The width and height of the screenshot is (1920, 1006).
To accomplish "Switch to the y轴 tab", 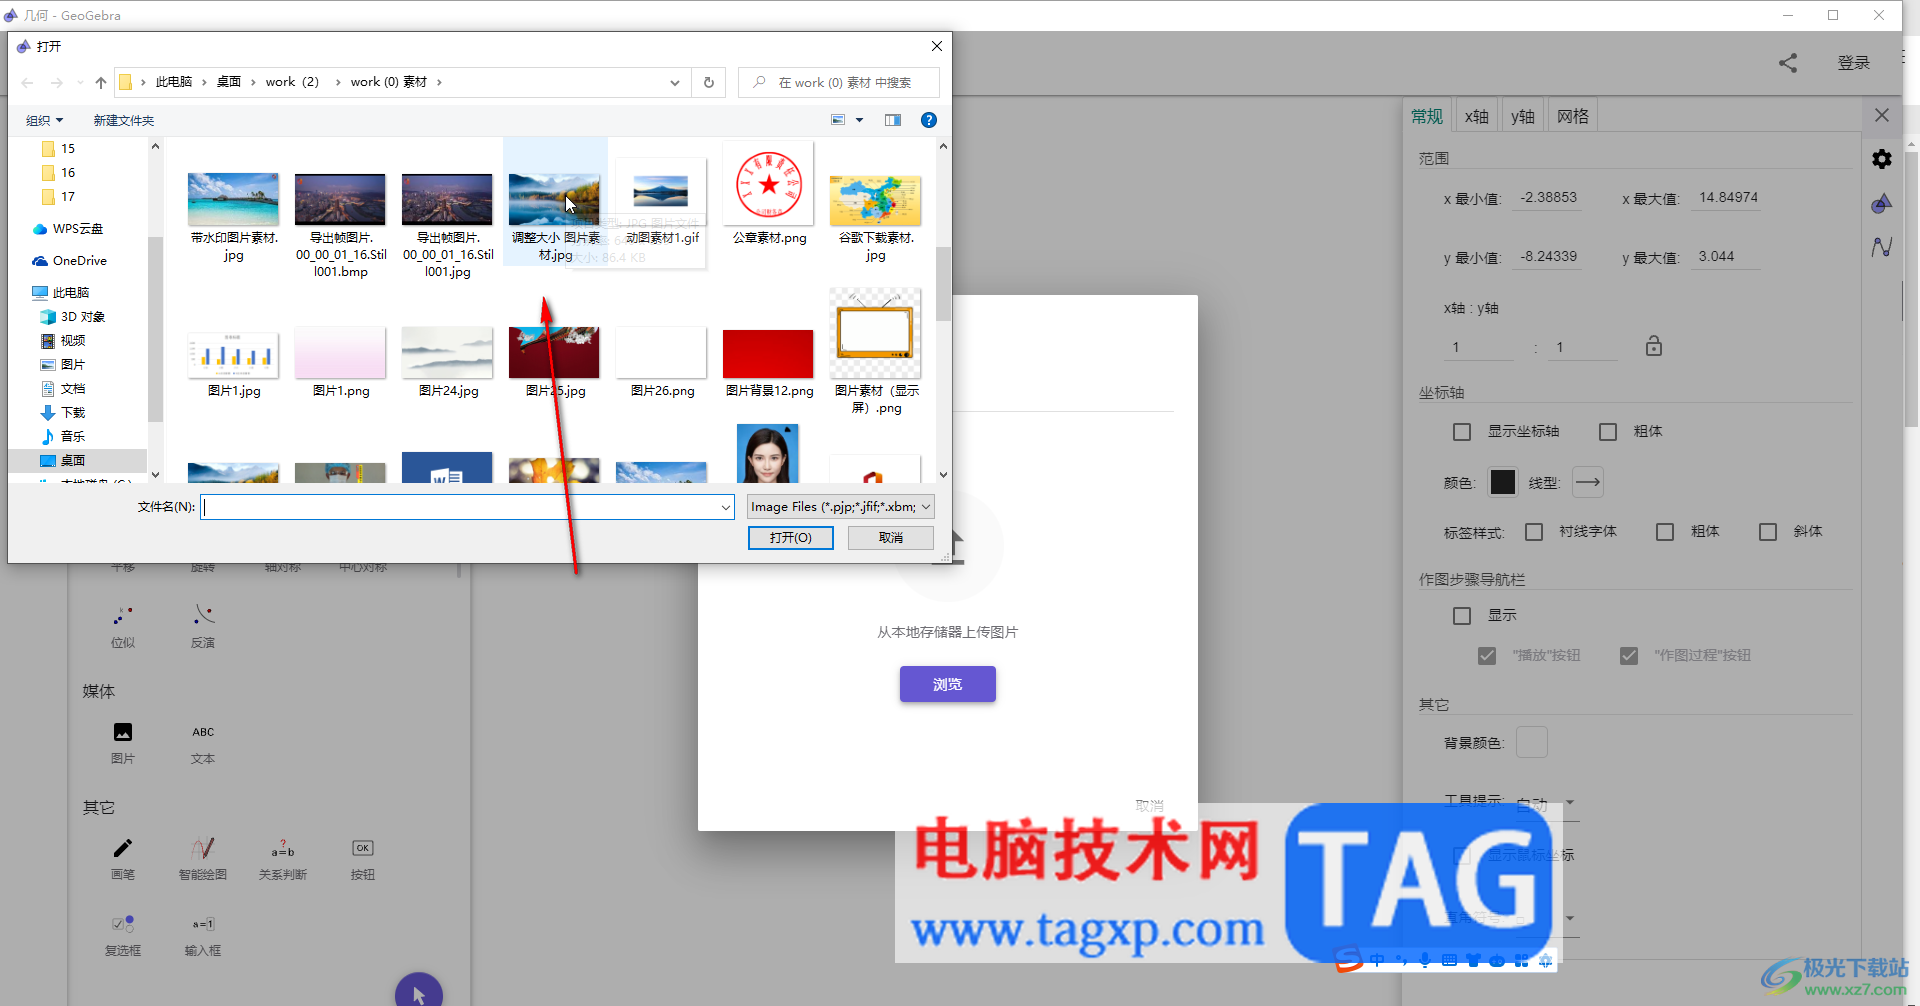I will pos(1523,116).
